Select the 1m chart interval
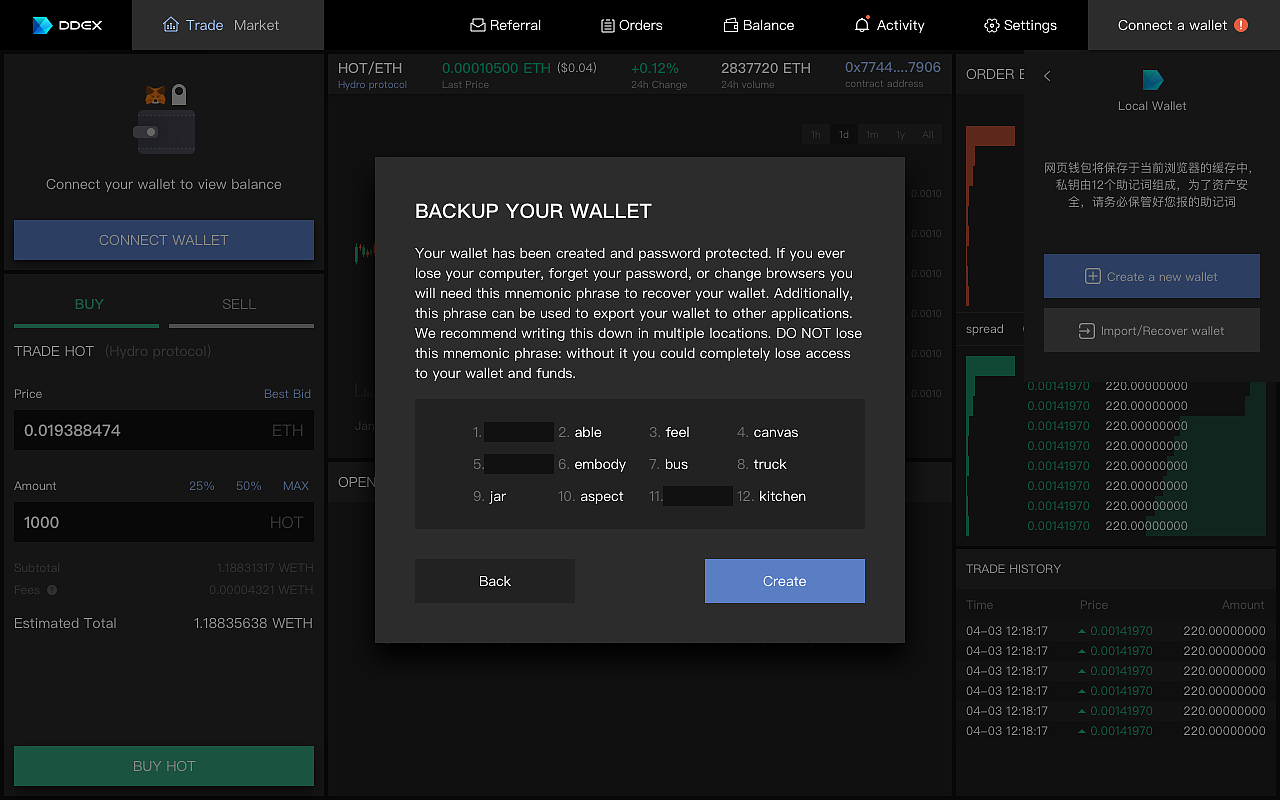Image resolution: width=1280 pixels, height=800 pixels. pos(872,135)
